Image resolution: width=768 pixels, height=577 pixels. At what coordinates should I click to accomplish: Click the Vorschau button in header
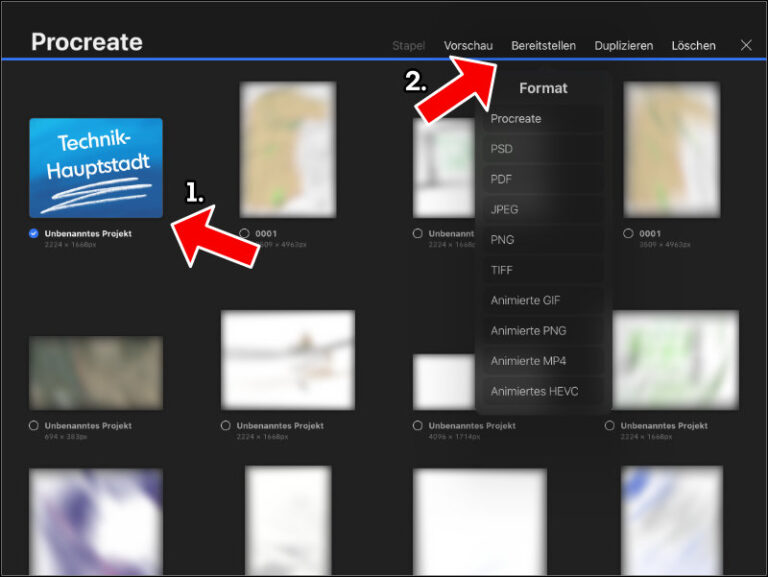(x=468, y=46)
